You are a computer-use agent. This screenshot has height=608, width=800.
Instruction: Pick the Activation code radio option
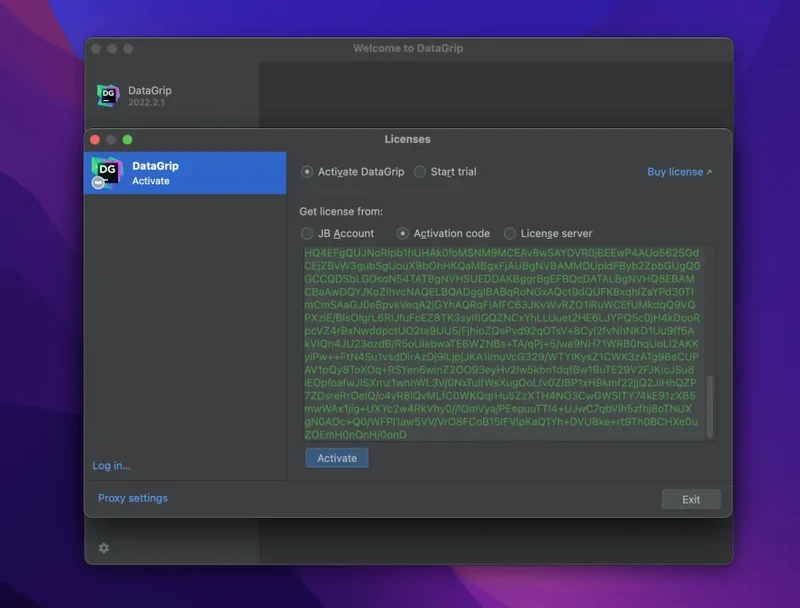click(x=403, y=234)
